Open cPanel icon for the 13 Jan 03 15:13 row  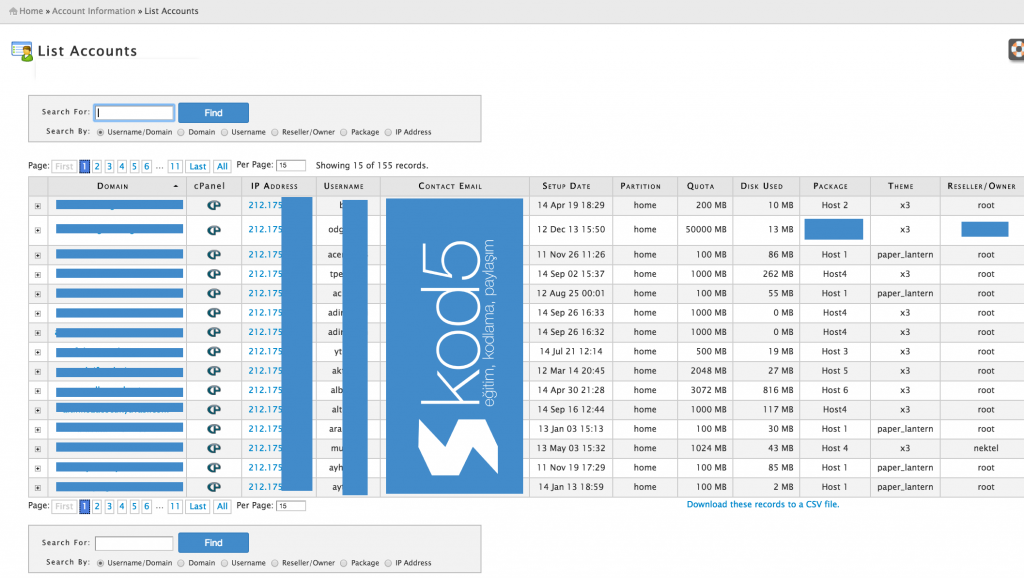click(x=214, y=429)
